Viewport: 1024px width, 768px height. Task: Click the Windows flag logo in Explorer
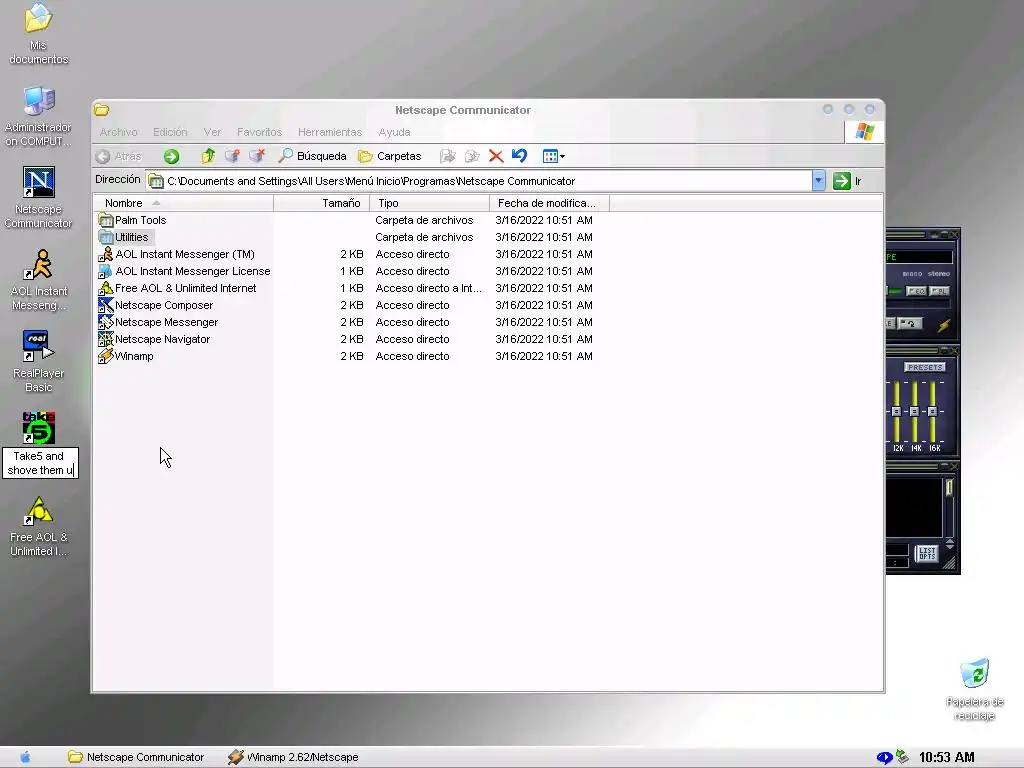point(865,132)
